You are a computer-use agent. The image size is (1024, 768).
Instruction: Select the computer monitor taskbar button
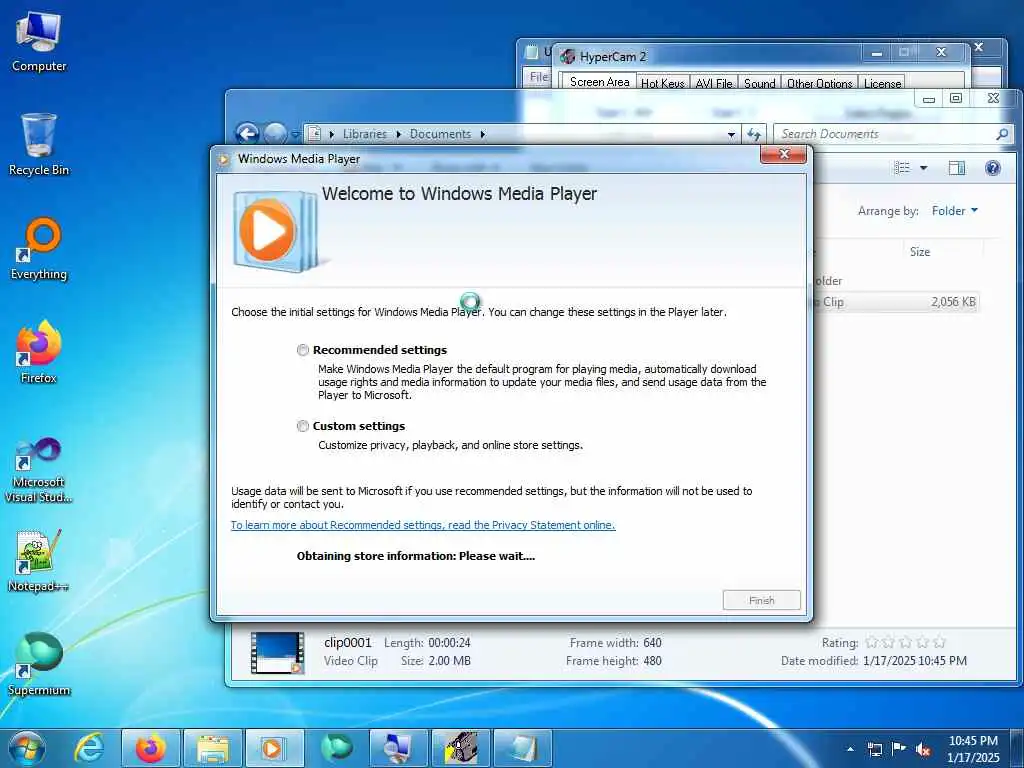(398, 748)
